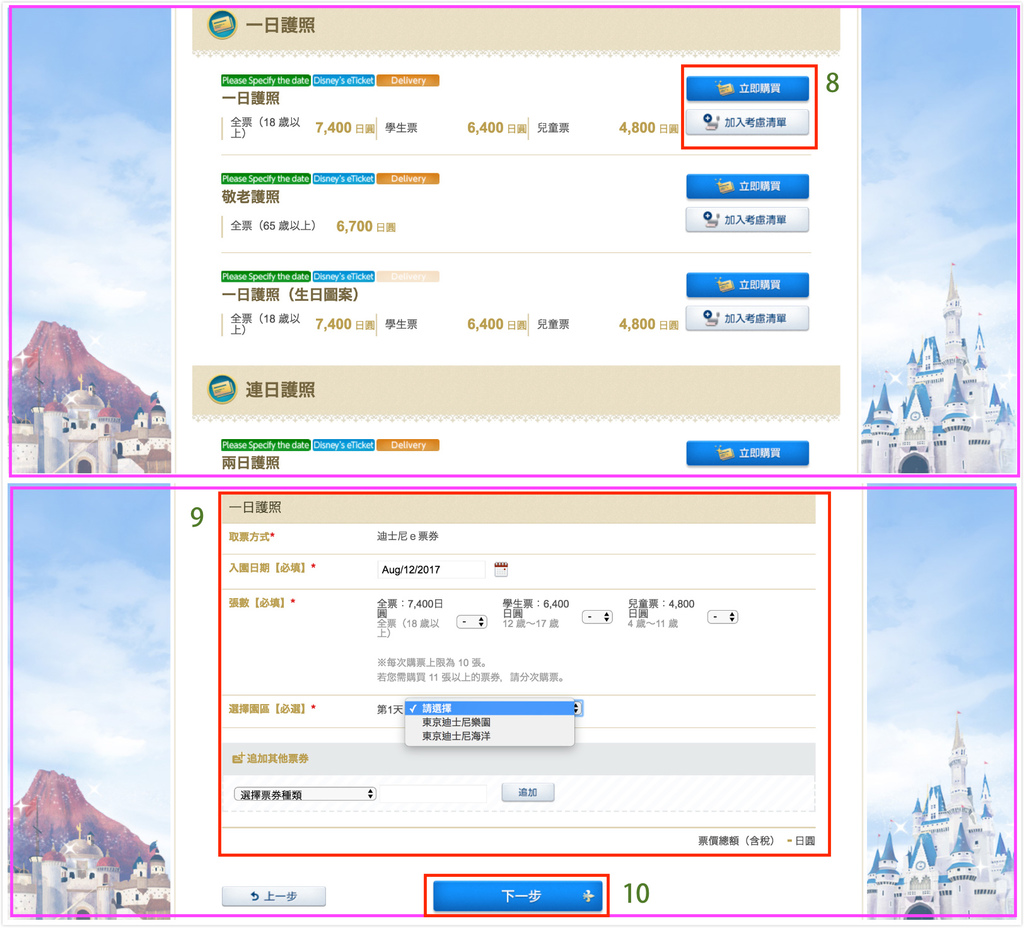Open the 選擇票券種類 dropdown
This screenshot has width=1024, height=928.
click(305, 794)
